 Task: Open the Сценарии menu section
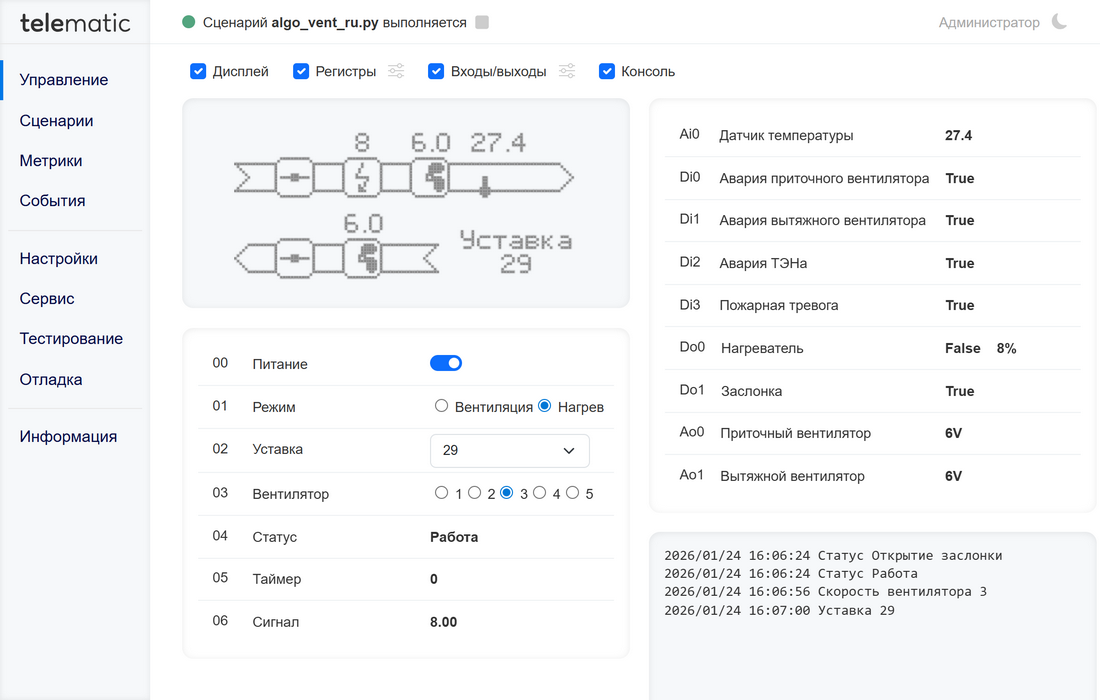(x=56, y=121)
